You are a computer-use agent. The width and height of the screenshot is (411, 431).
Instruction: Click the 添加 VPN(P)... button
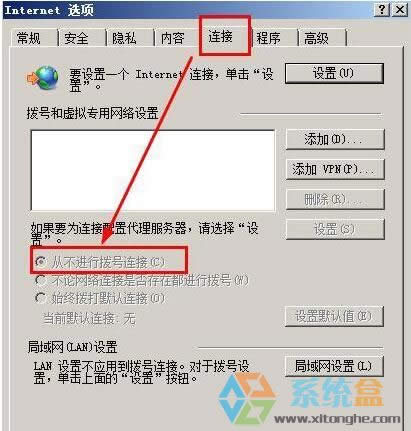click(335, 169)
